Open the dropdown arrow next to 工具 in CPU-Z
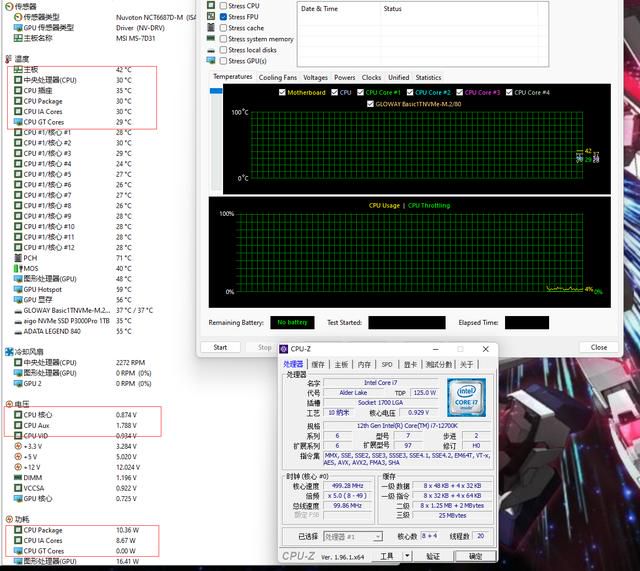This screenshot has height=571, width=640. 407,556
